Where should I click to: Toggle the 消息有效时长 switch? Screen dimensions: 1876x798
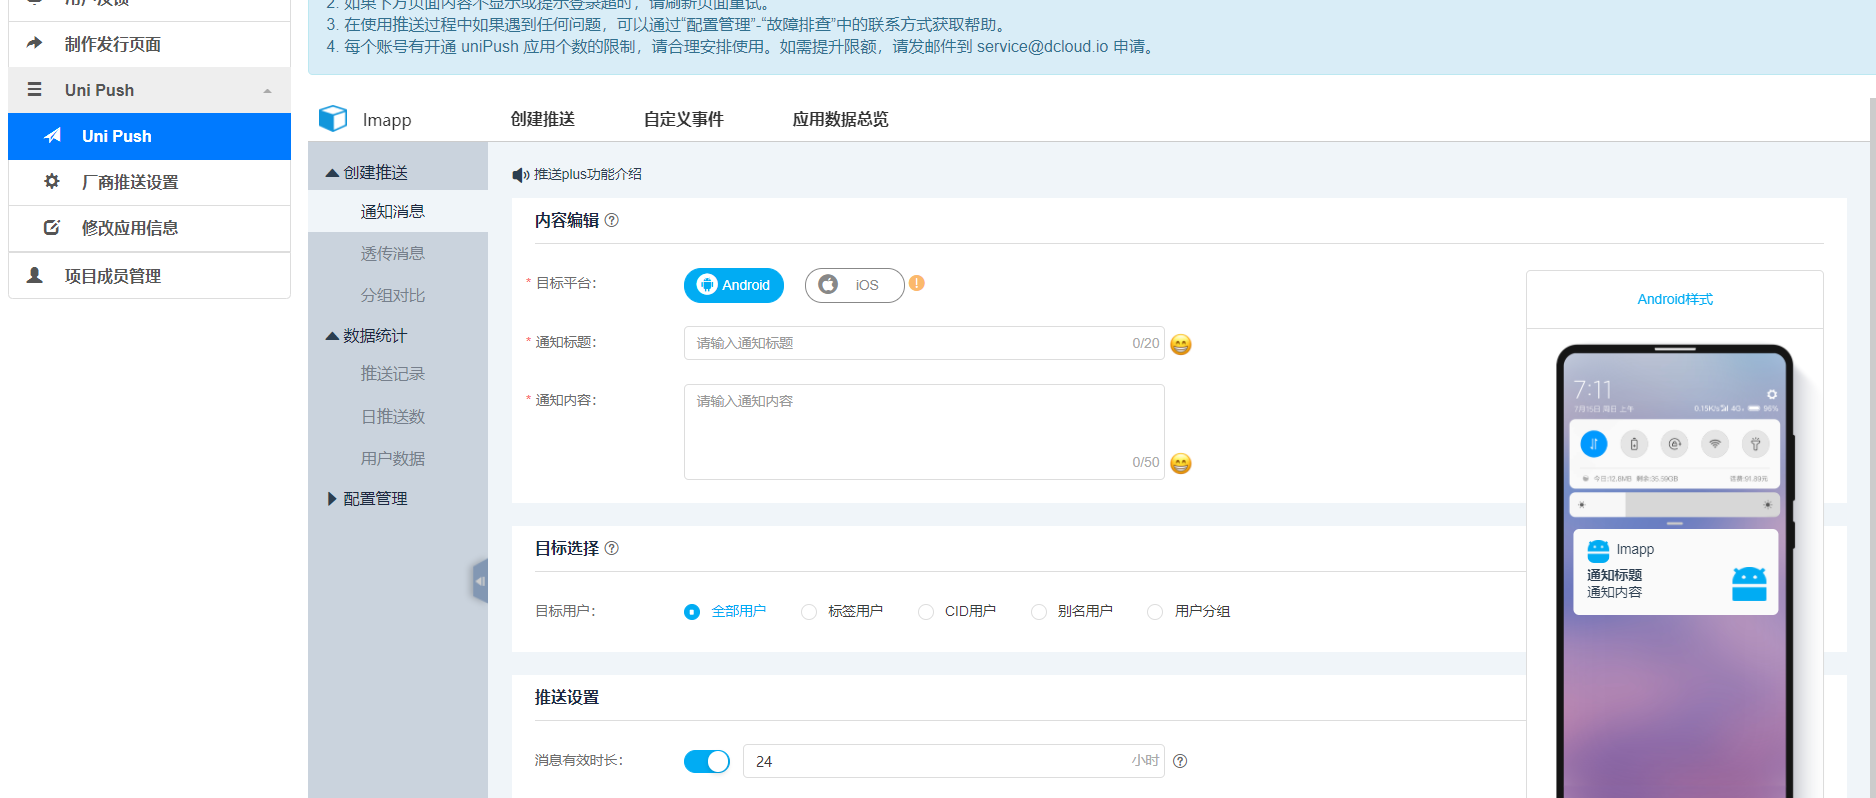(x=707, y=761)
